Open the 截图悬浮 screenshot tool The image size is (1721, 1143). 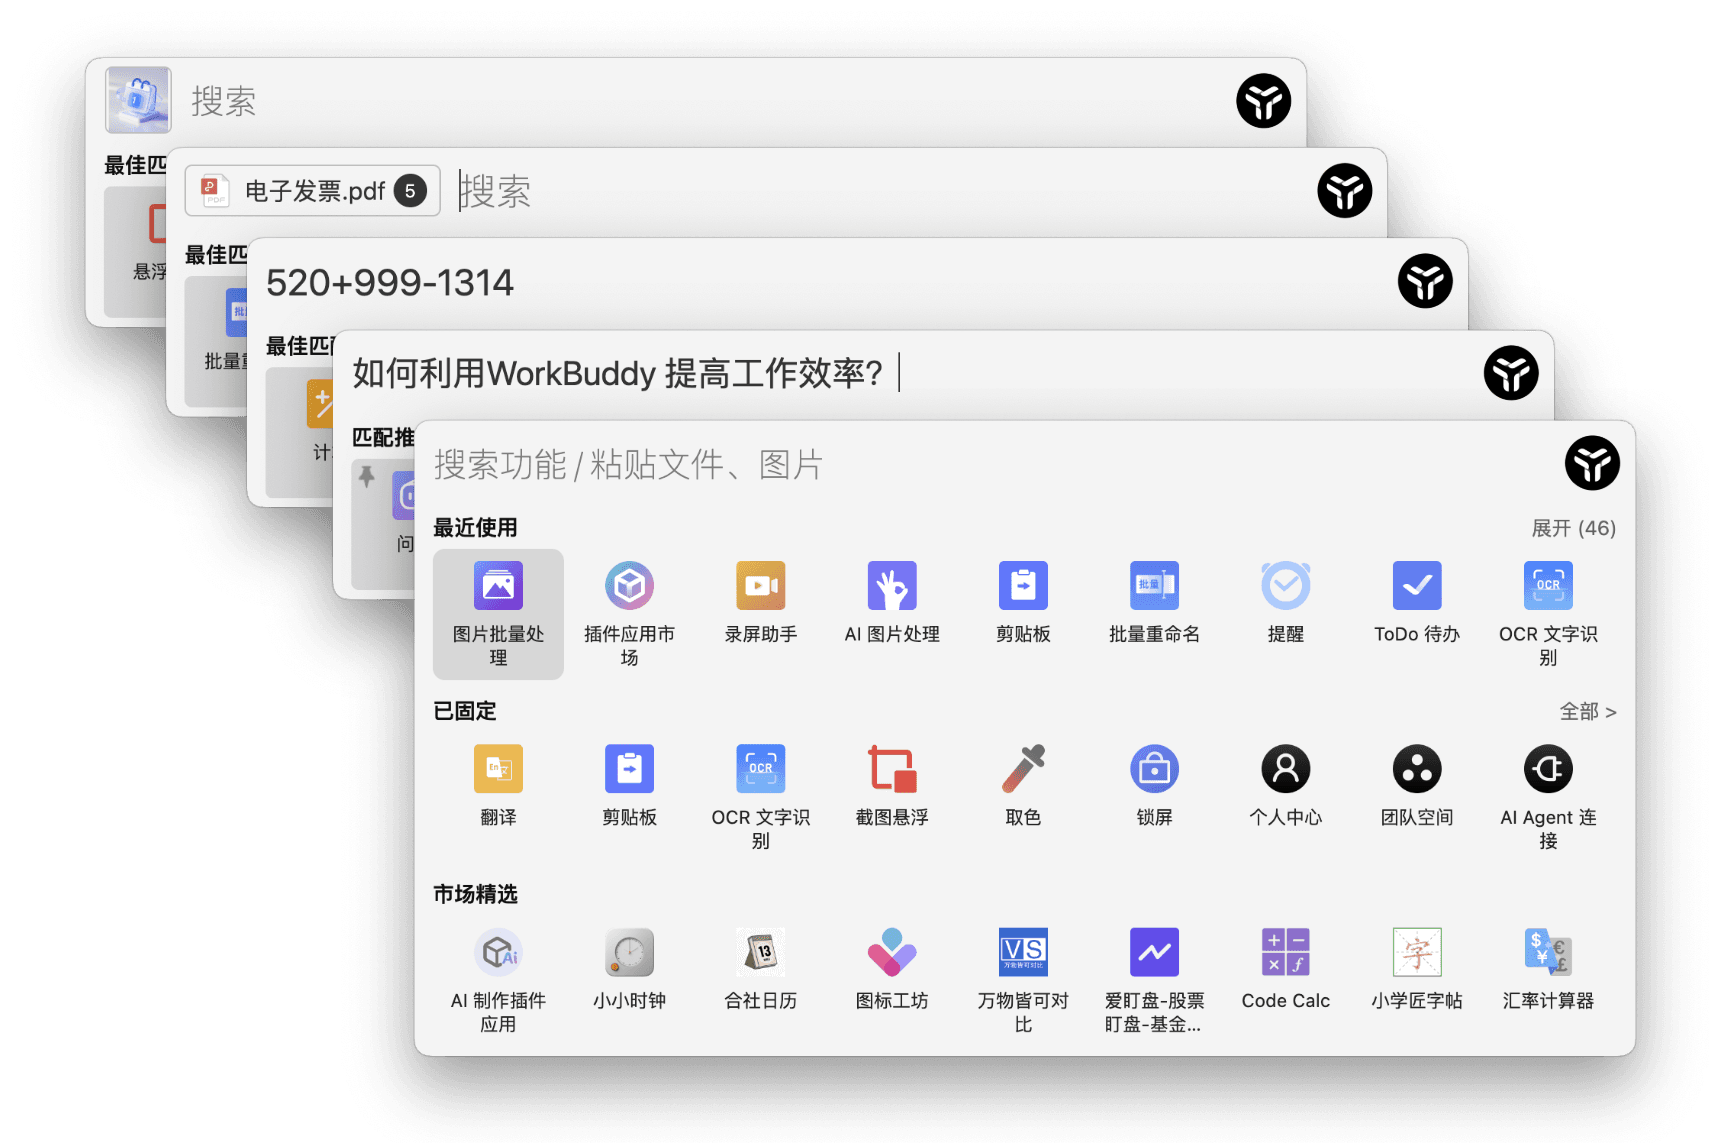892,785
